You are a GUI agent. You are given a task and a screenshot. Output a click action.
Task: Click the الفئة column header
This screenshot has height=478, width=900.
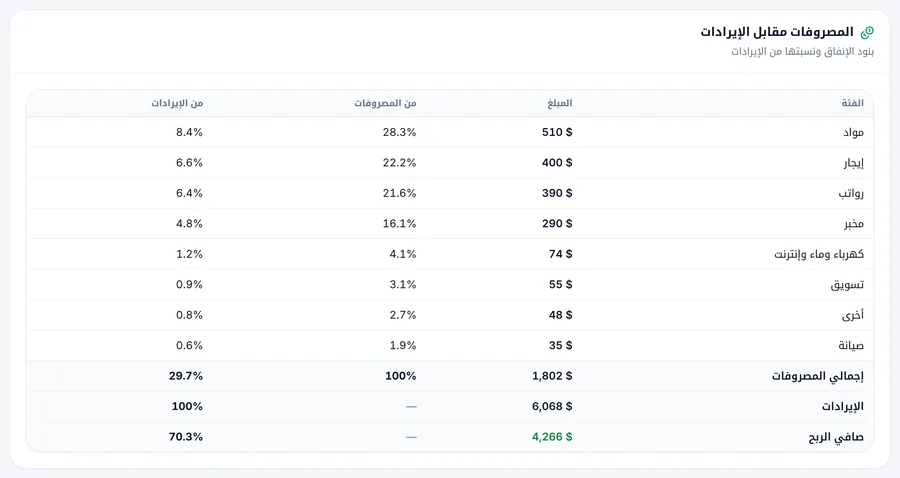[x=852, y=103]
